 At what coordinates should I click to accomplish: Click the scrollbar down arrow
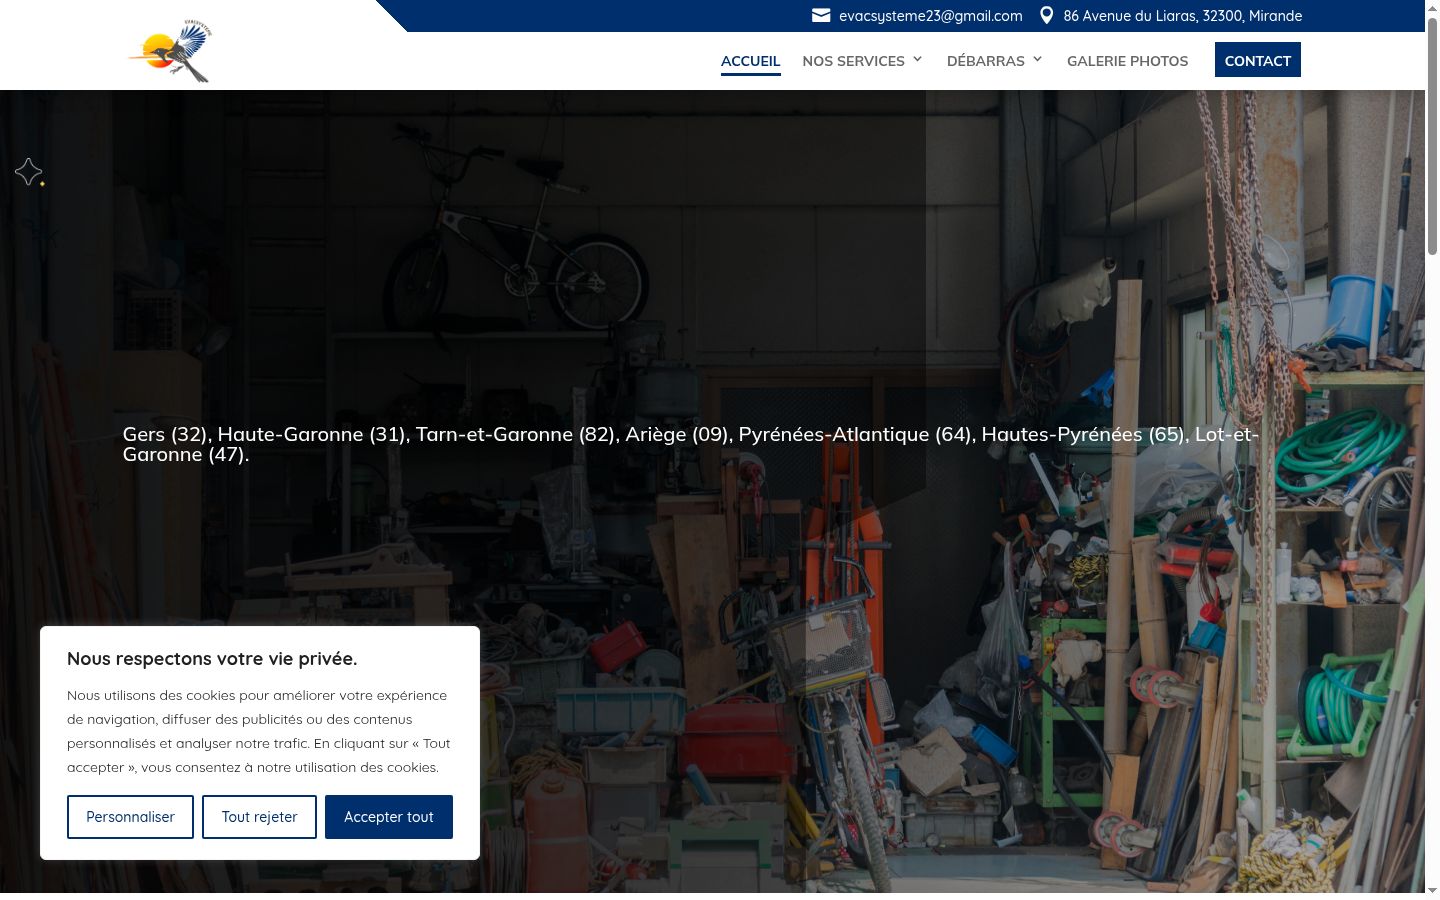pos(1432,890)
